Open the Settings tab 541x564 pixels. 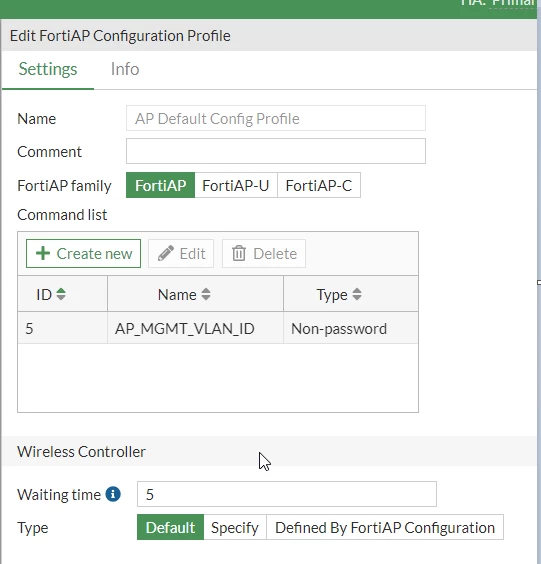pos(48,69)
